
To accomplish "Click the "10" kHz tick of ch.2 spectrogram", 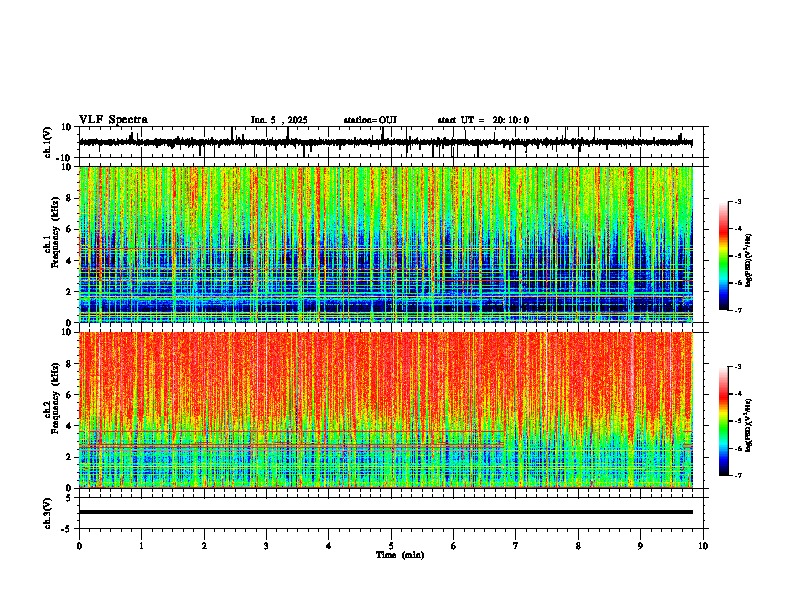I will [x=67, y=332].
